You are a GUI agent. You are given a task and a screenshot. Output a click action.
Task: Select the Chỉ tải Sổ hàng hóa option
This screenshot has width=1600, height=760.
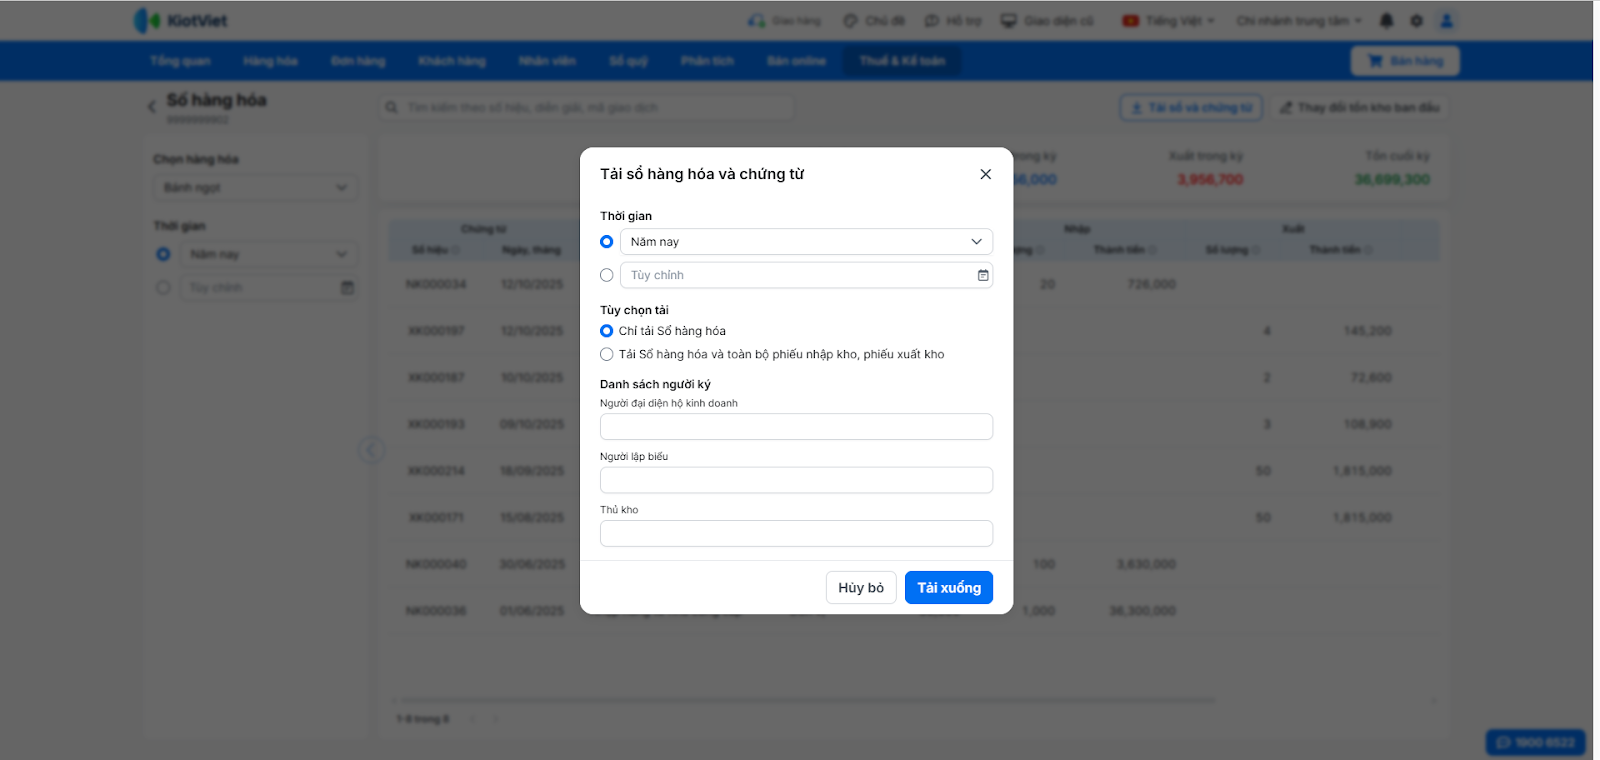pyautogui.click(x=607, y=331)
